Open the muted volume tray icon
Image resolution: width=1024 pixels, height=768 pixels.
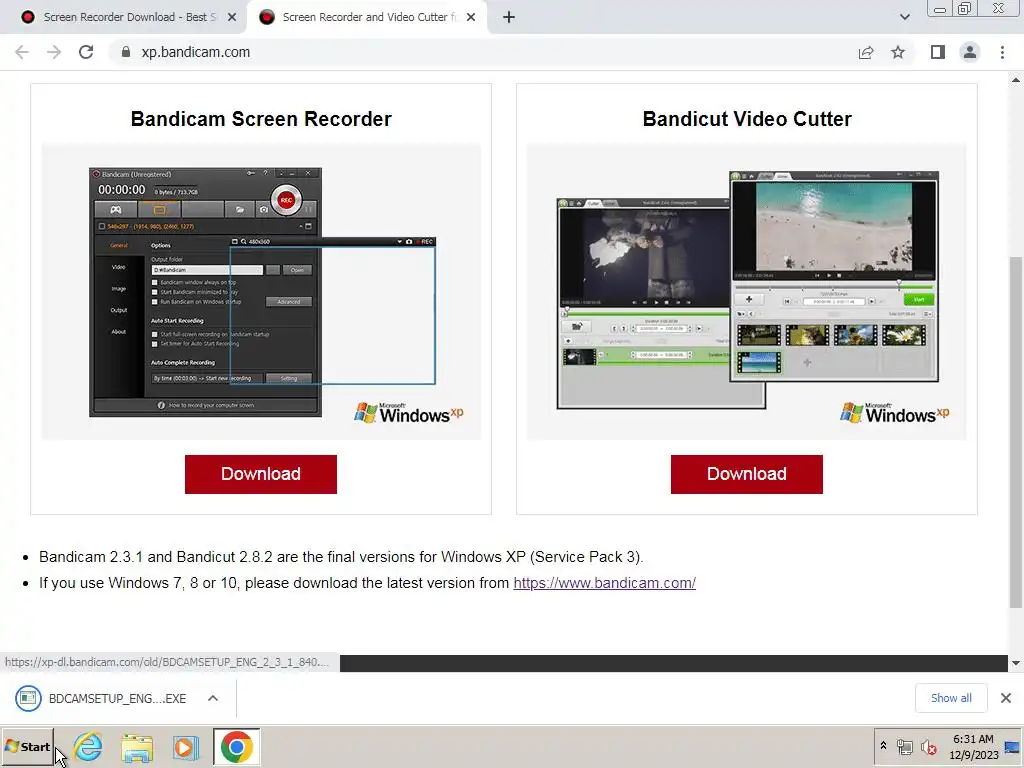coord(928,747)
